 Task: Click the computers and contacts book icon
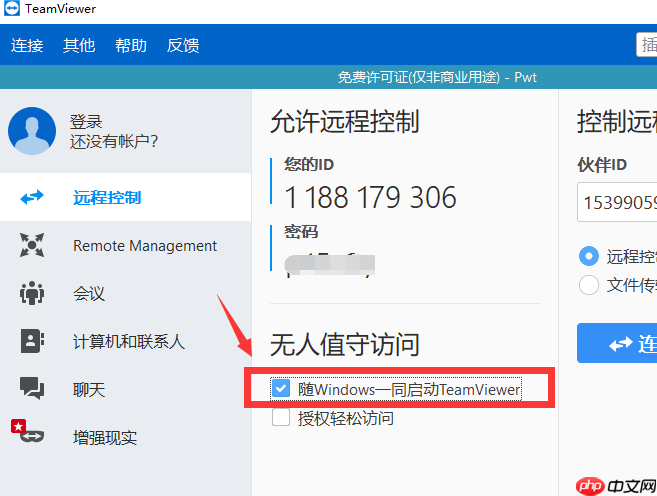pos(32,341)
